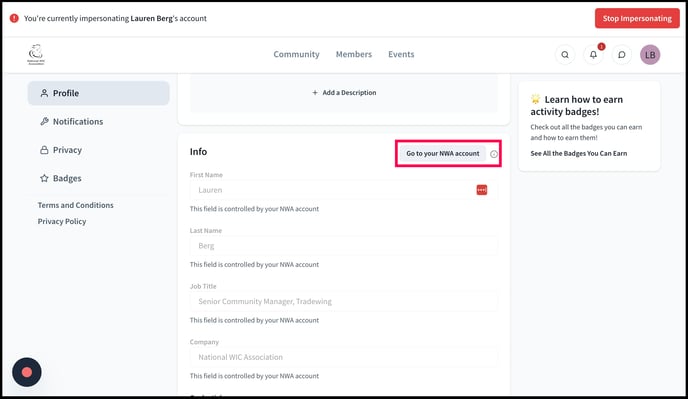Click Go to your NWA account button
The image size is (688, 399).
[443, 154]
